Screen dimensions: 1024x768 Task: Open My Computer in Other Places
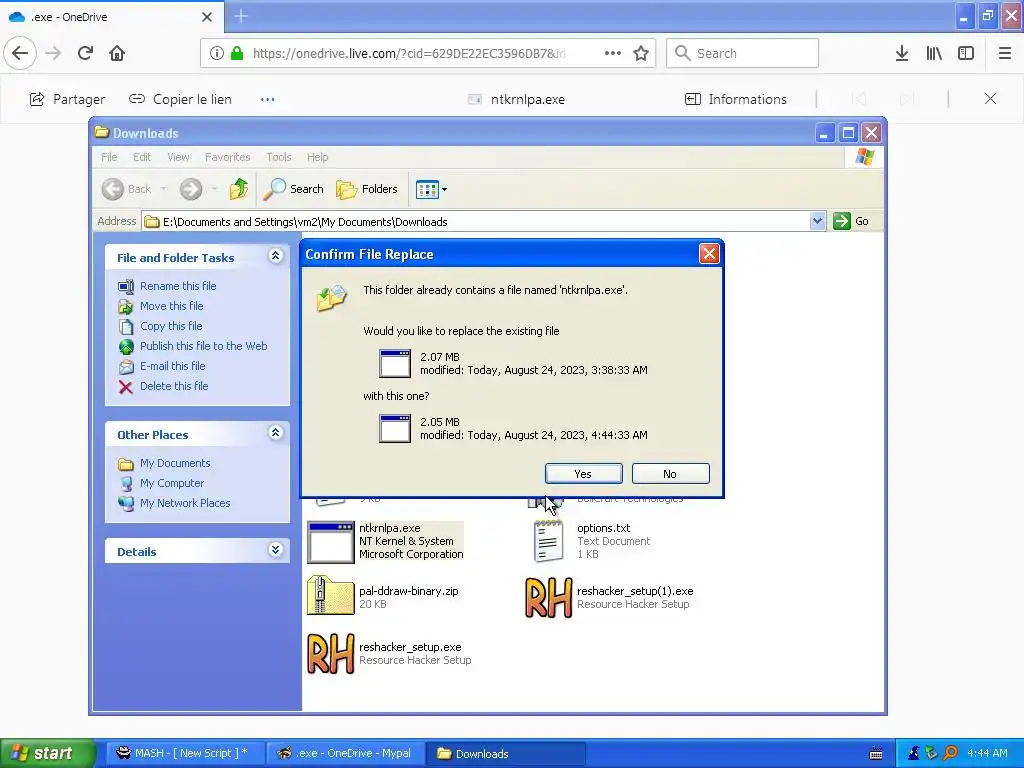(x=172, y=483)
